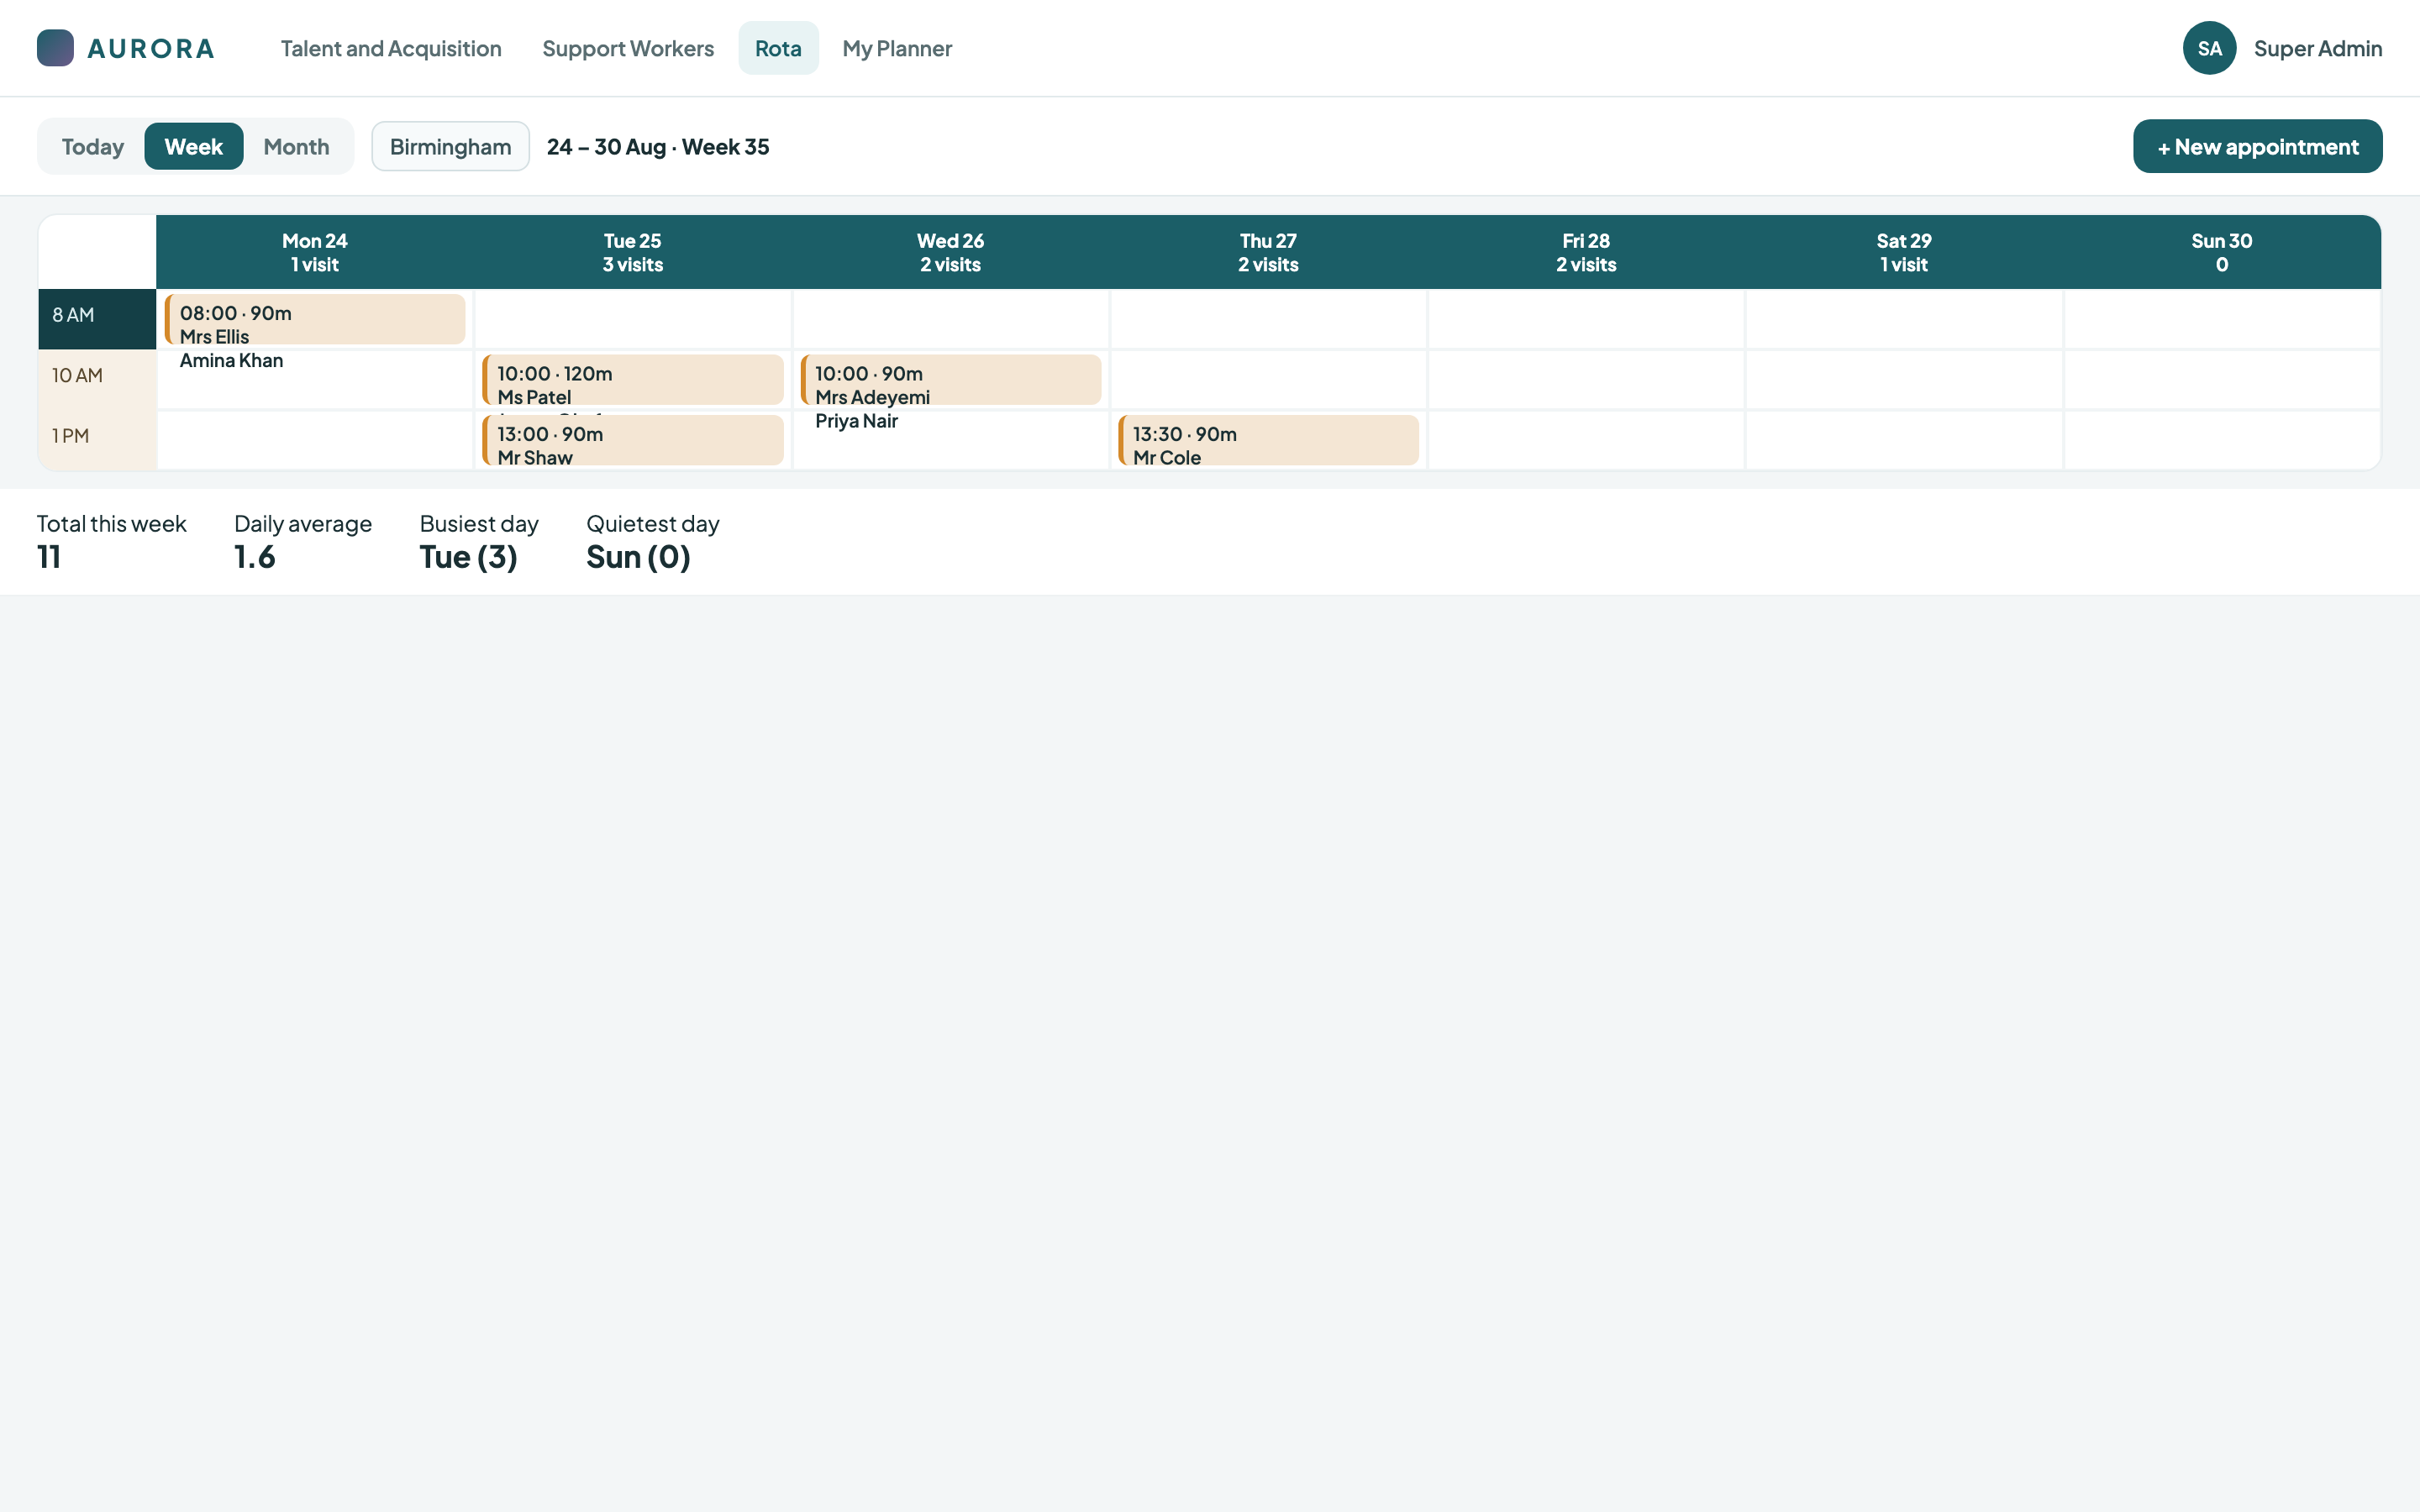Open the 13:00 Mr Shaw appointment
This screenshot has width=2420, height=1512.
633,440
